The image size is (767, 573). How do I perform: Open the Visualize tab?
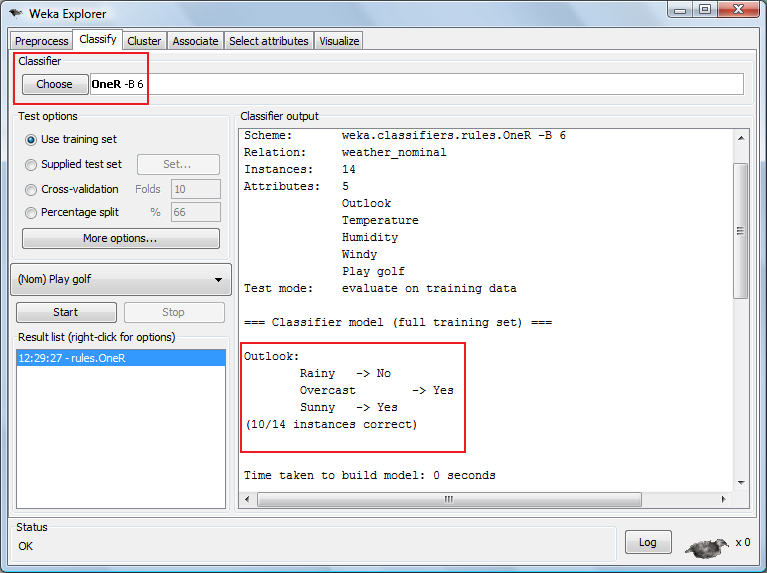click(x=339, y=41)
